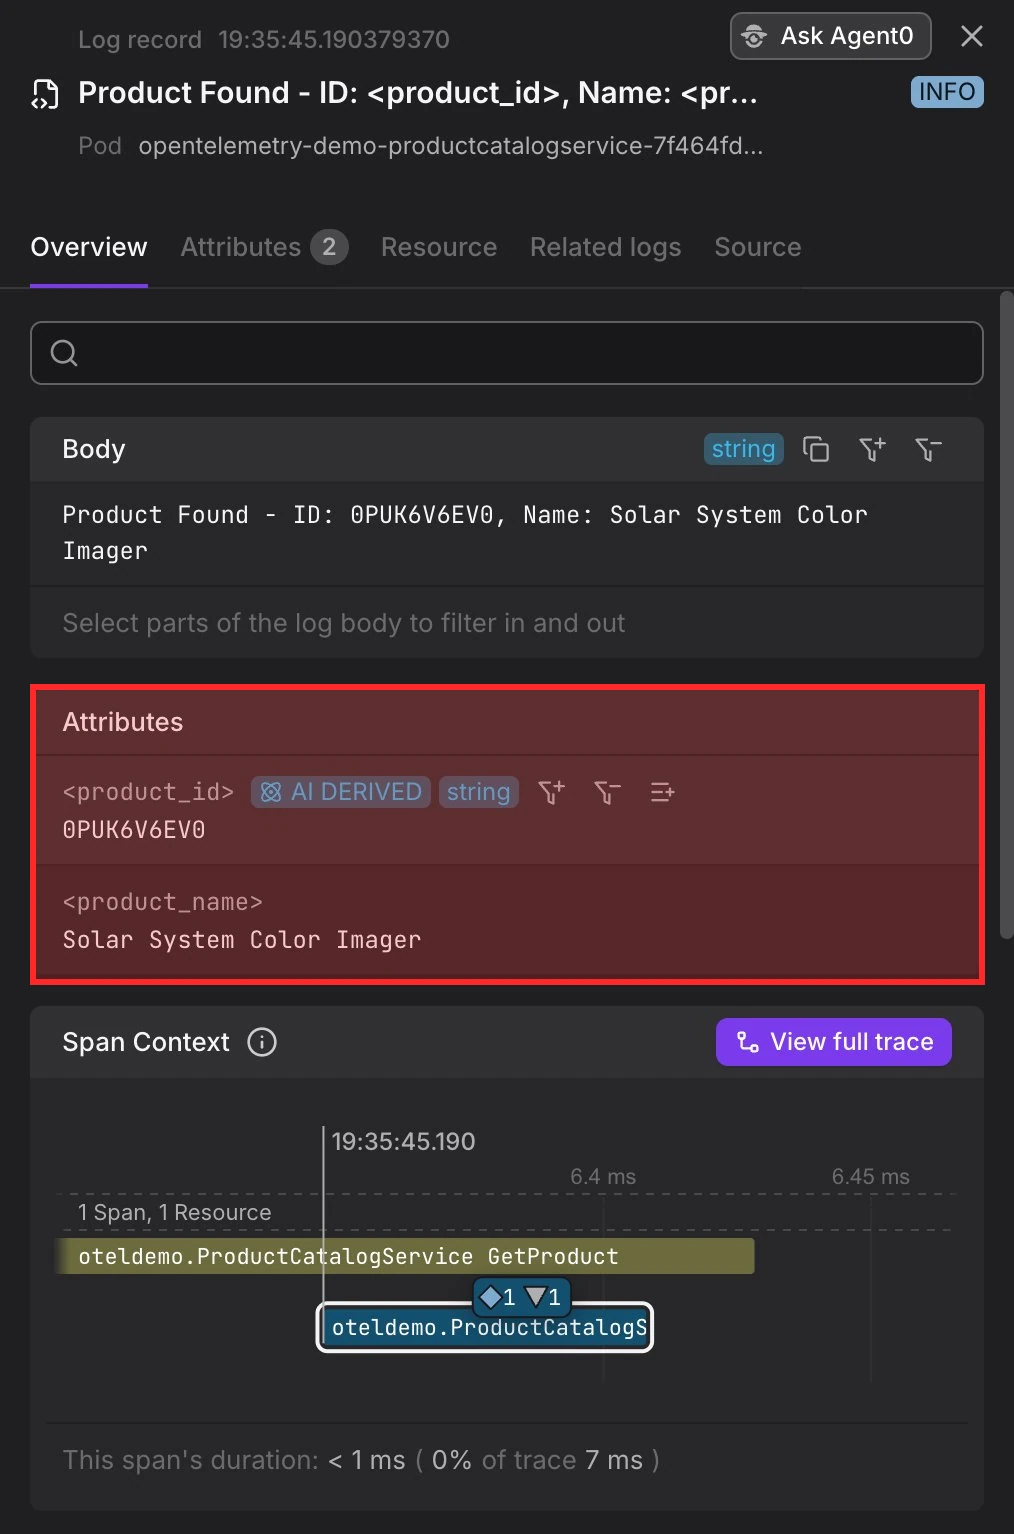1014x1534 pixels.
Task: Click the INFO severity badge
Action: pyautogui.click(x=947, y=92)
